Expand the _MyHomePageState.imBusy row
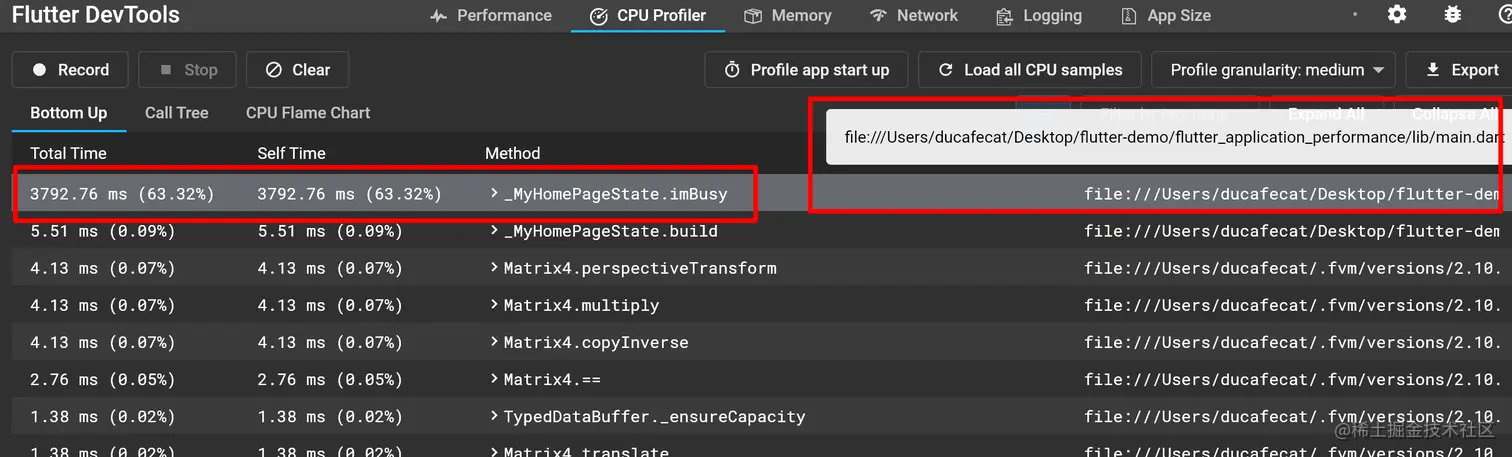The image size is (1512, 457). (x=494, y=193)
